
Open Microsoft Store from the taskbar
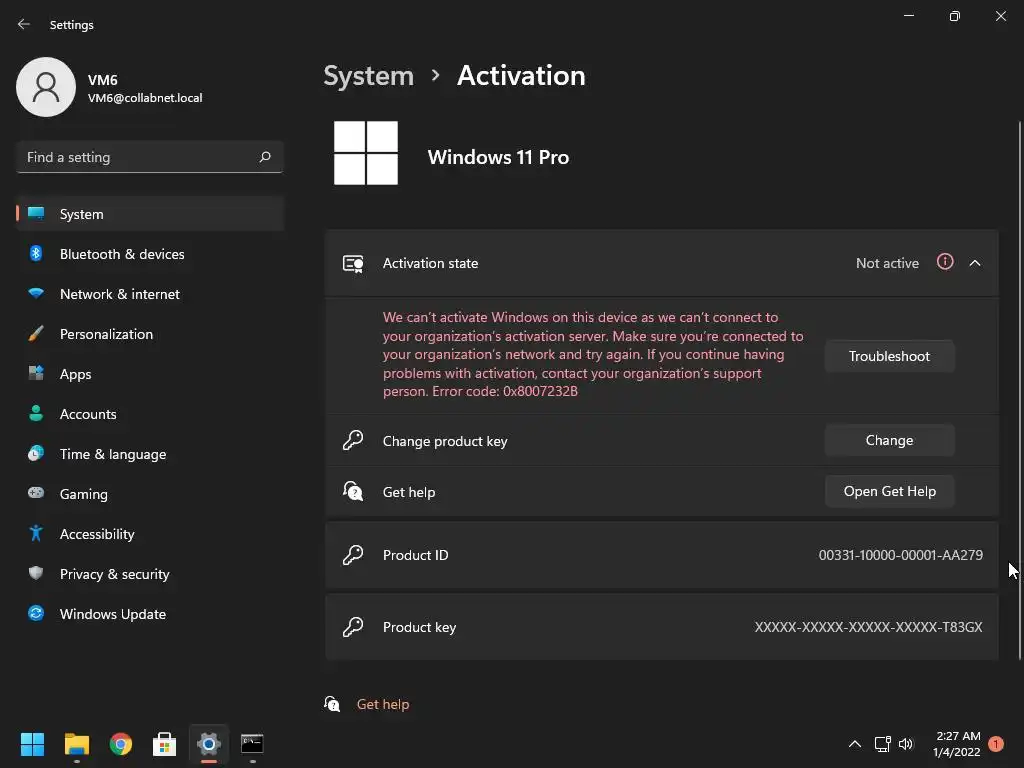165,744
